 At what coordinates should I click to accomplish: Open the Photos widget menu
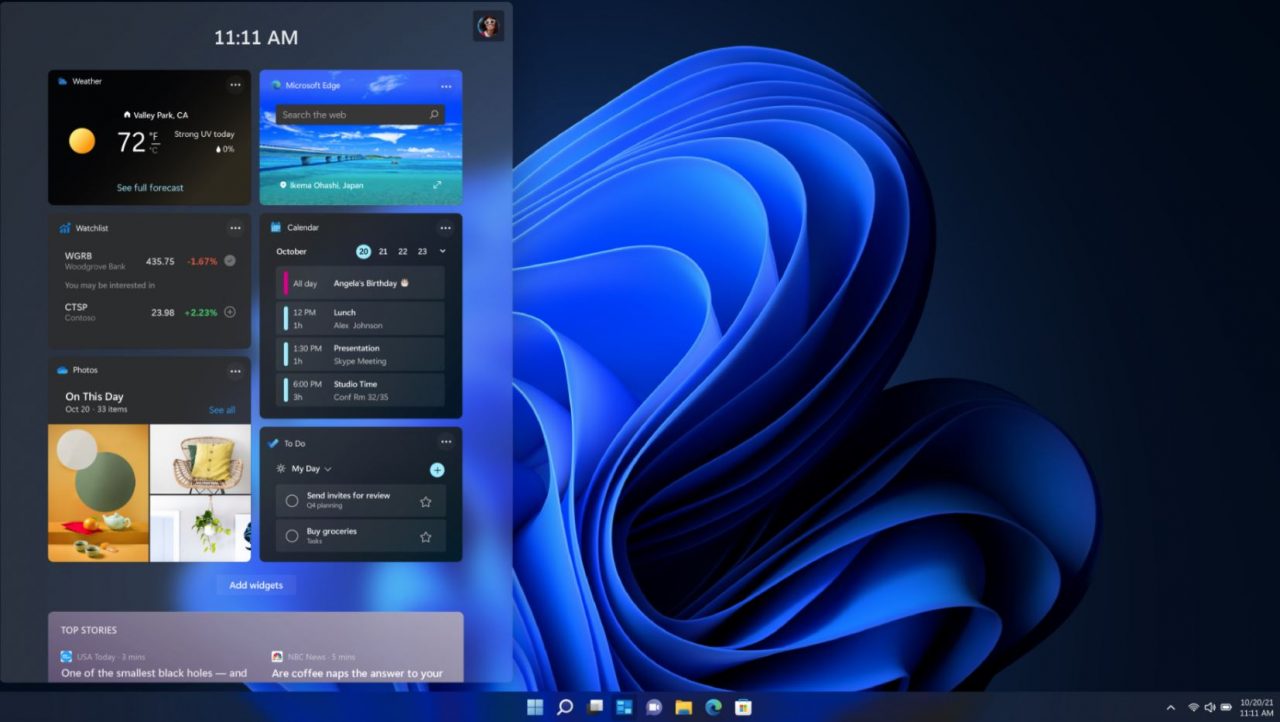[236, 370]
